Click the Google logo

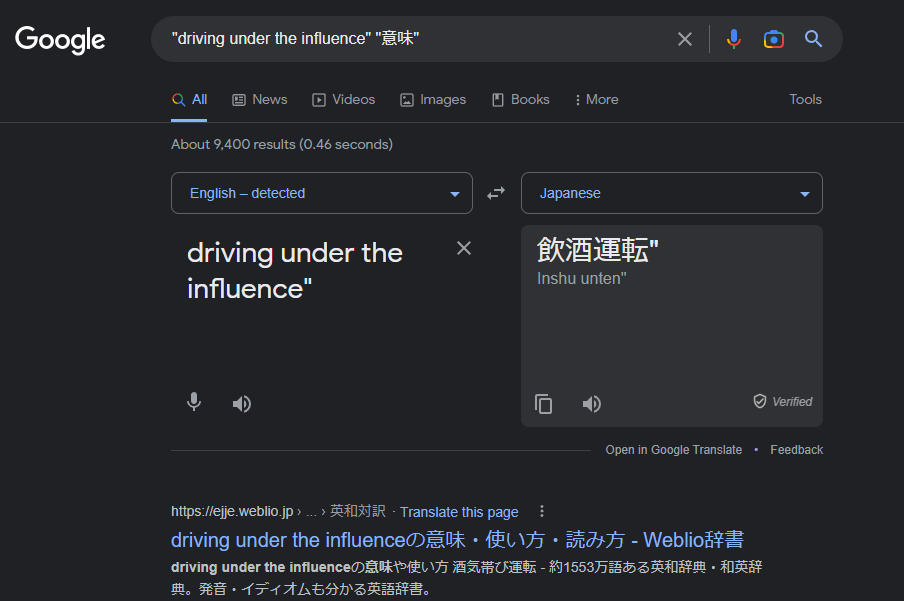pyautogui.click(x=60, y=39)
